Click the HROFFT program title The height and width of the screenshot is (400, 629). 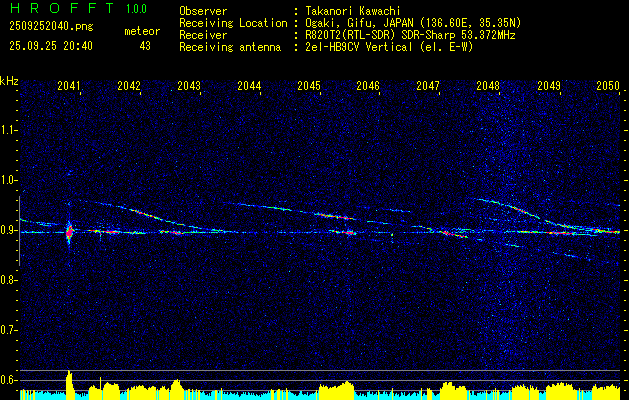tap(61, 8)
